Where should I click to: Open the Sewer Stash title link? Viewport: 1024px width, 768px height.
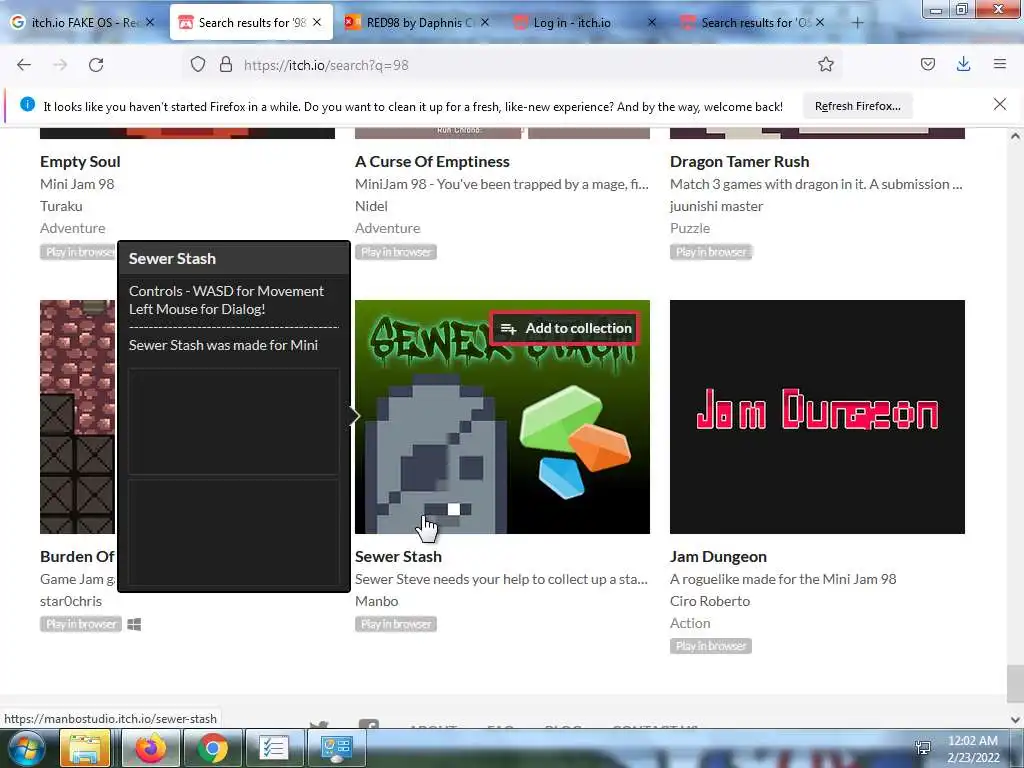(x=398, y=557)
